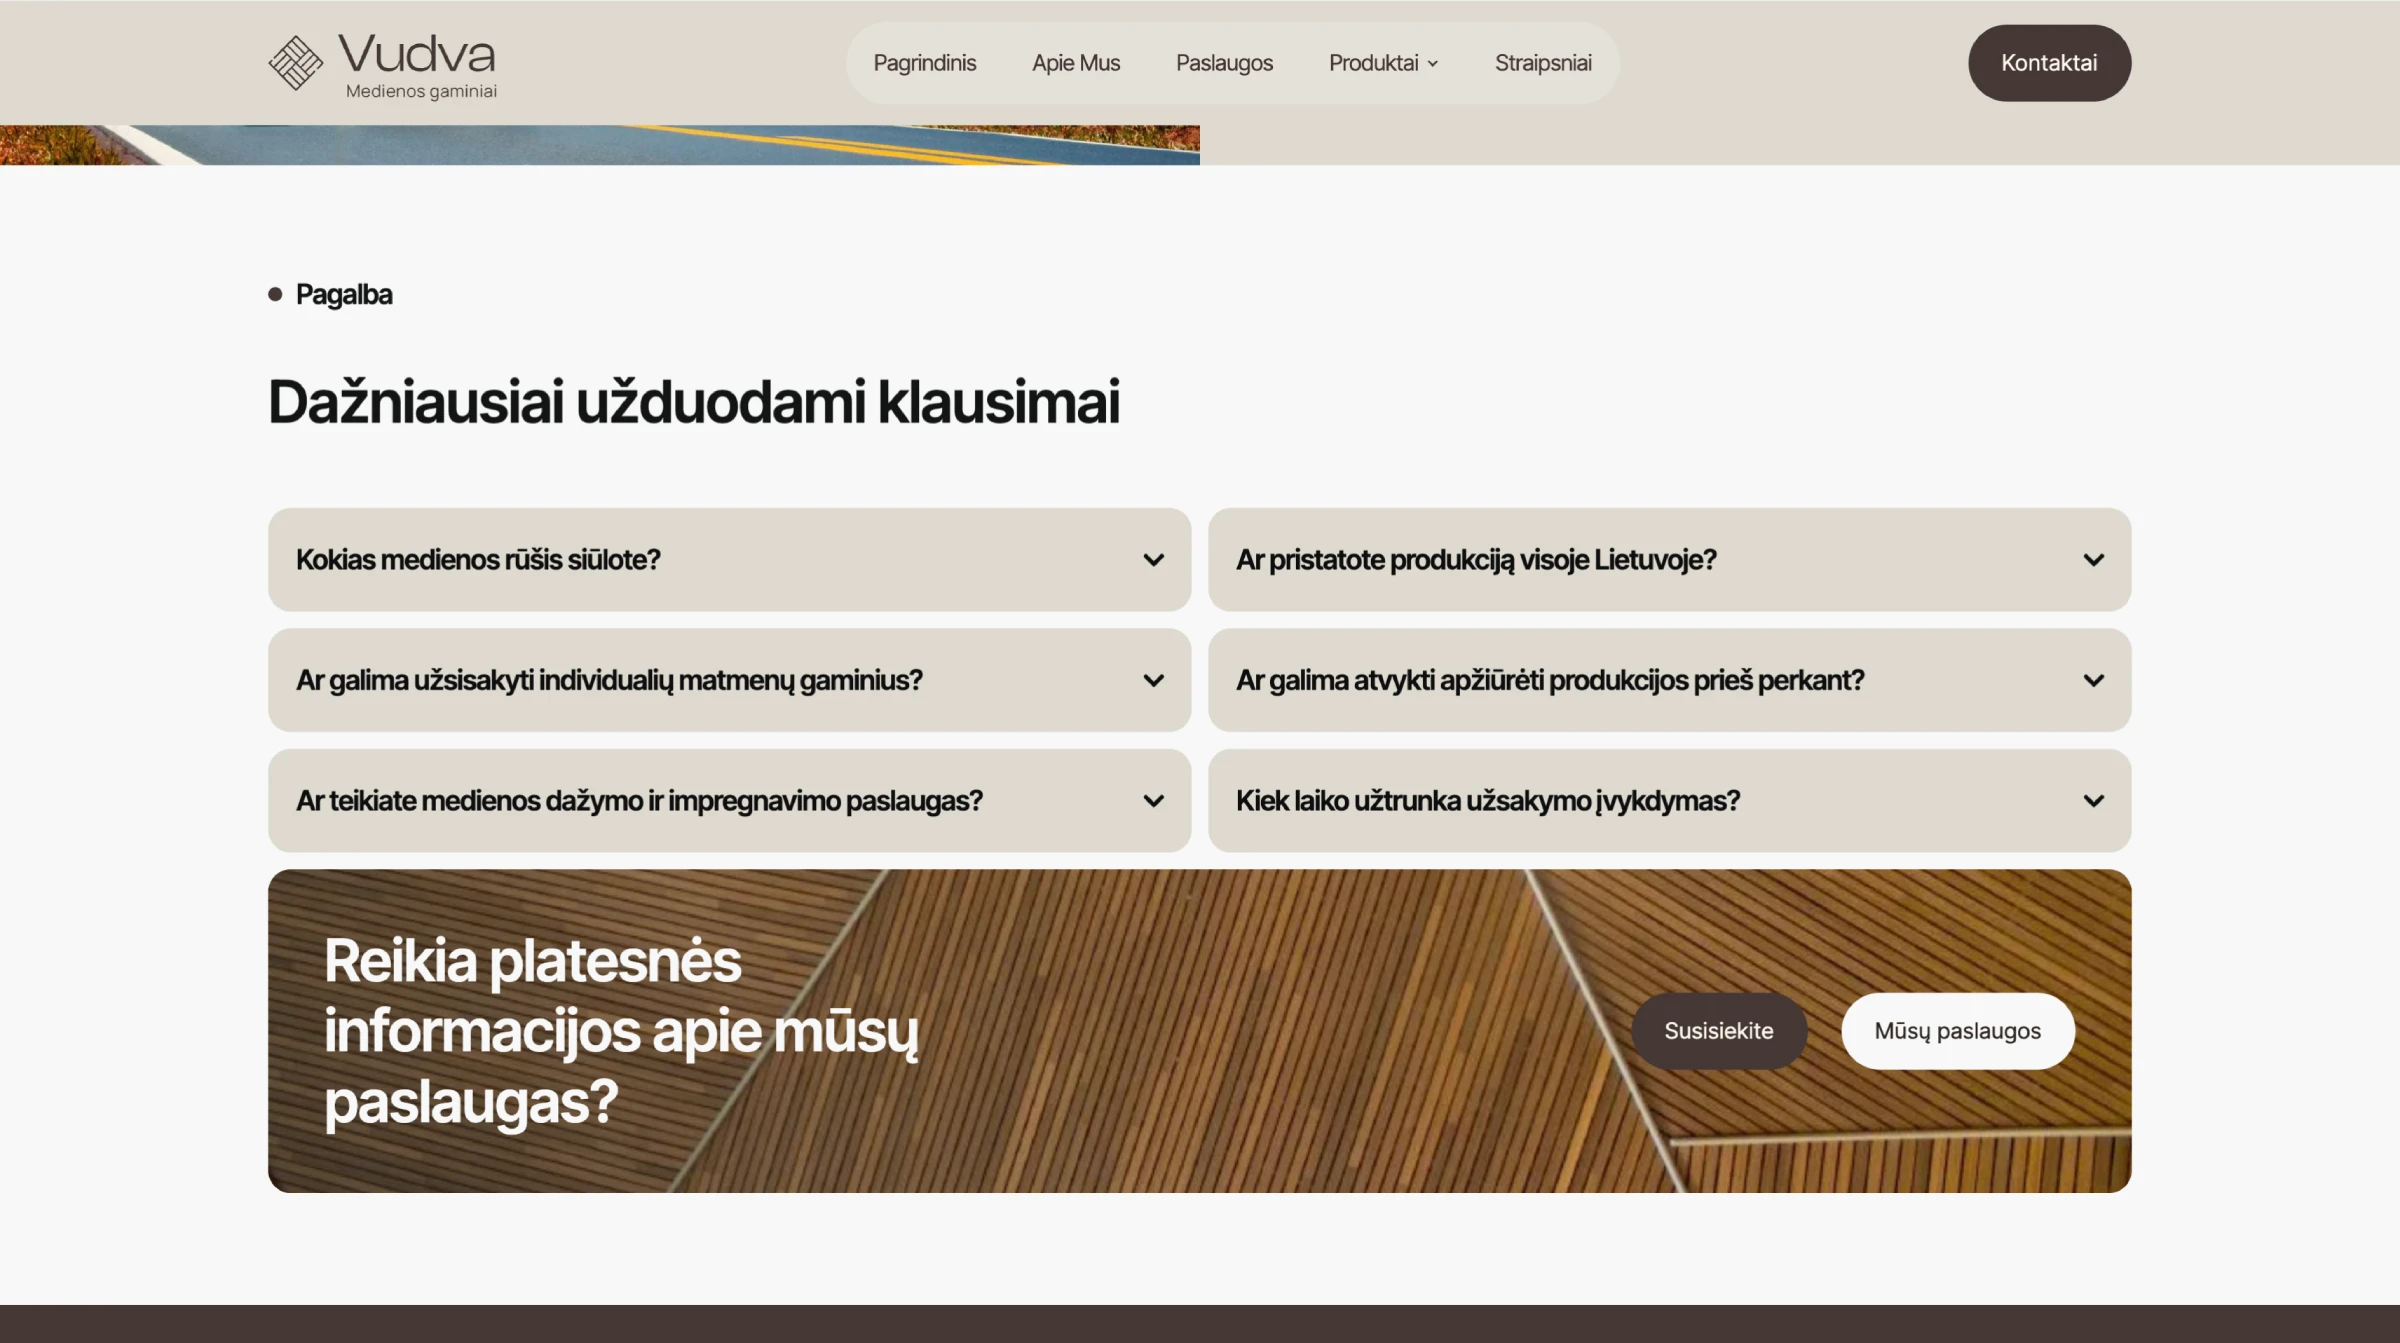Click the small chevron next to Produktai

[1433, 64]
